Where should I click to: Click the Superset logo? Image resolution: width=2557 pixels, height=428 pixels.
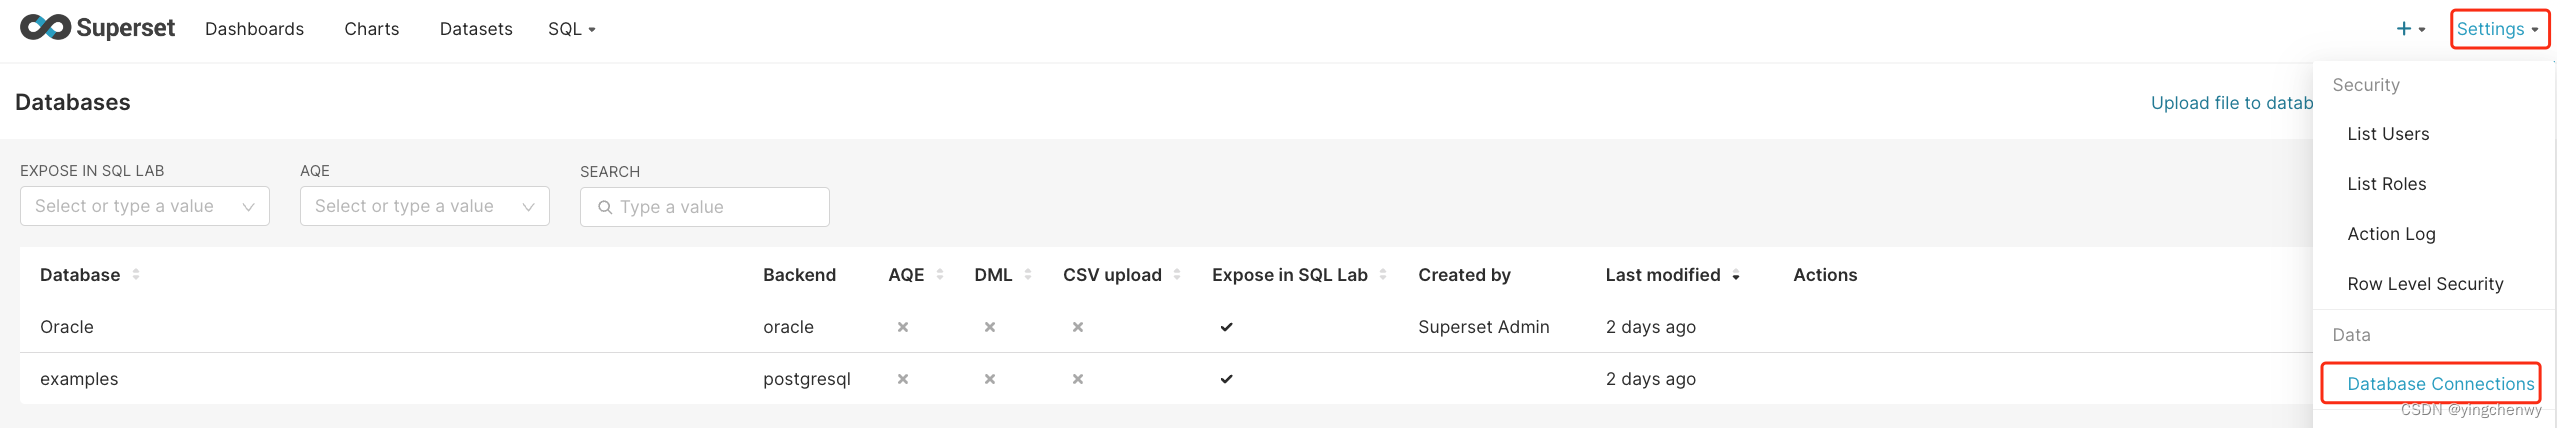point(97,28)
